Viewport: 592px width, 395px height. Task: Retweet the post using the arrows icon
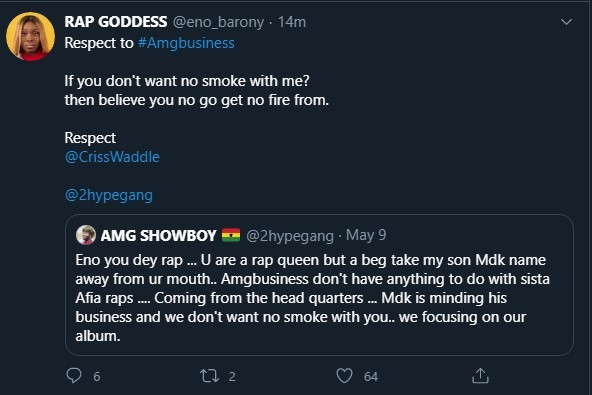(x=209, y=376)
